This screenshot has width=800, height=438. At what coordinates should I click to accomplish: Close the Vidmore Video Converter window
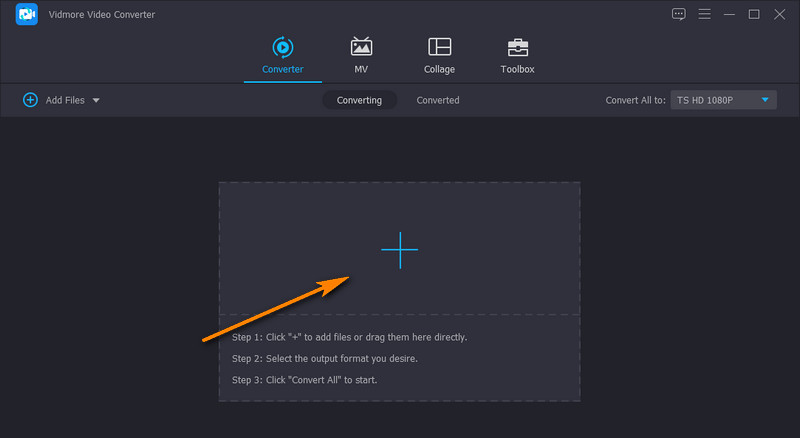[779, 14]
